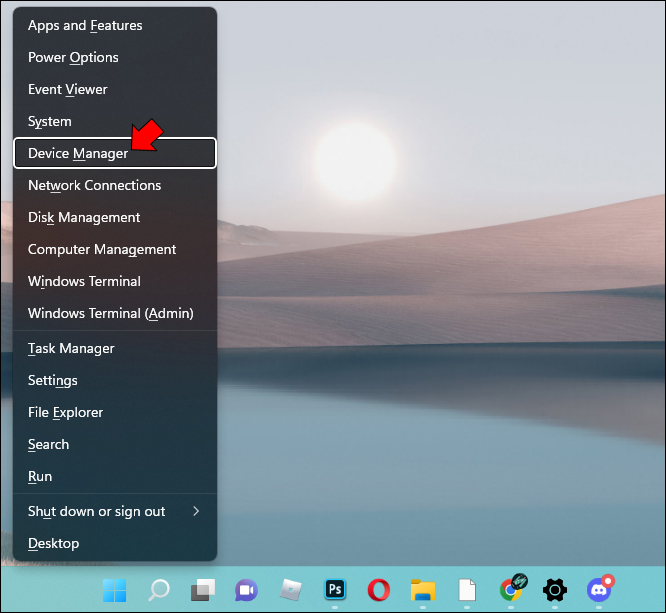
Task: Open Windows Terminal (Admin)
Action: tap(115, 314)
